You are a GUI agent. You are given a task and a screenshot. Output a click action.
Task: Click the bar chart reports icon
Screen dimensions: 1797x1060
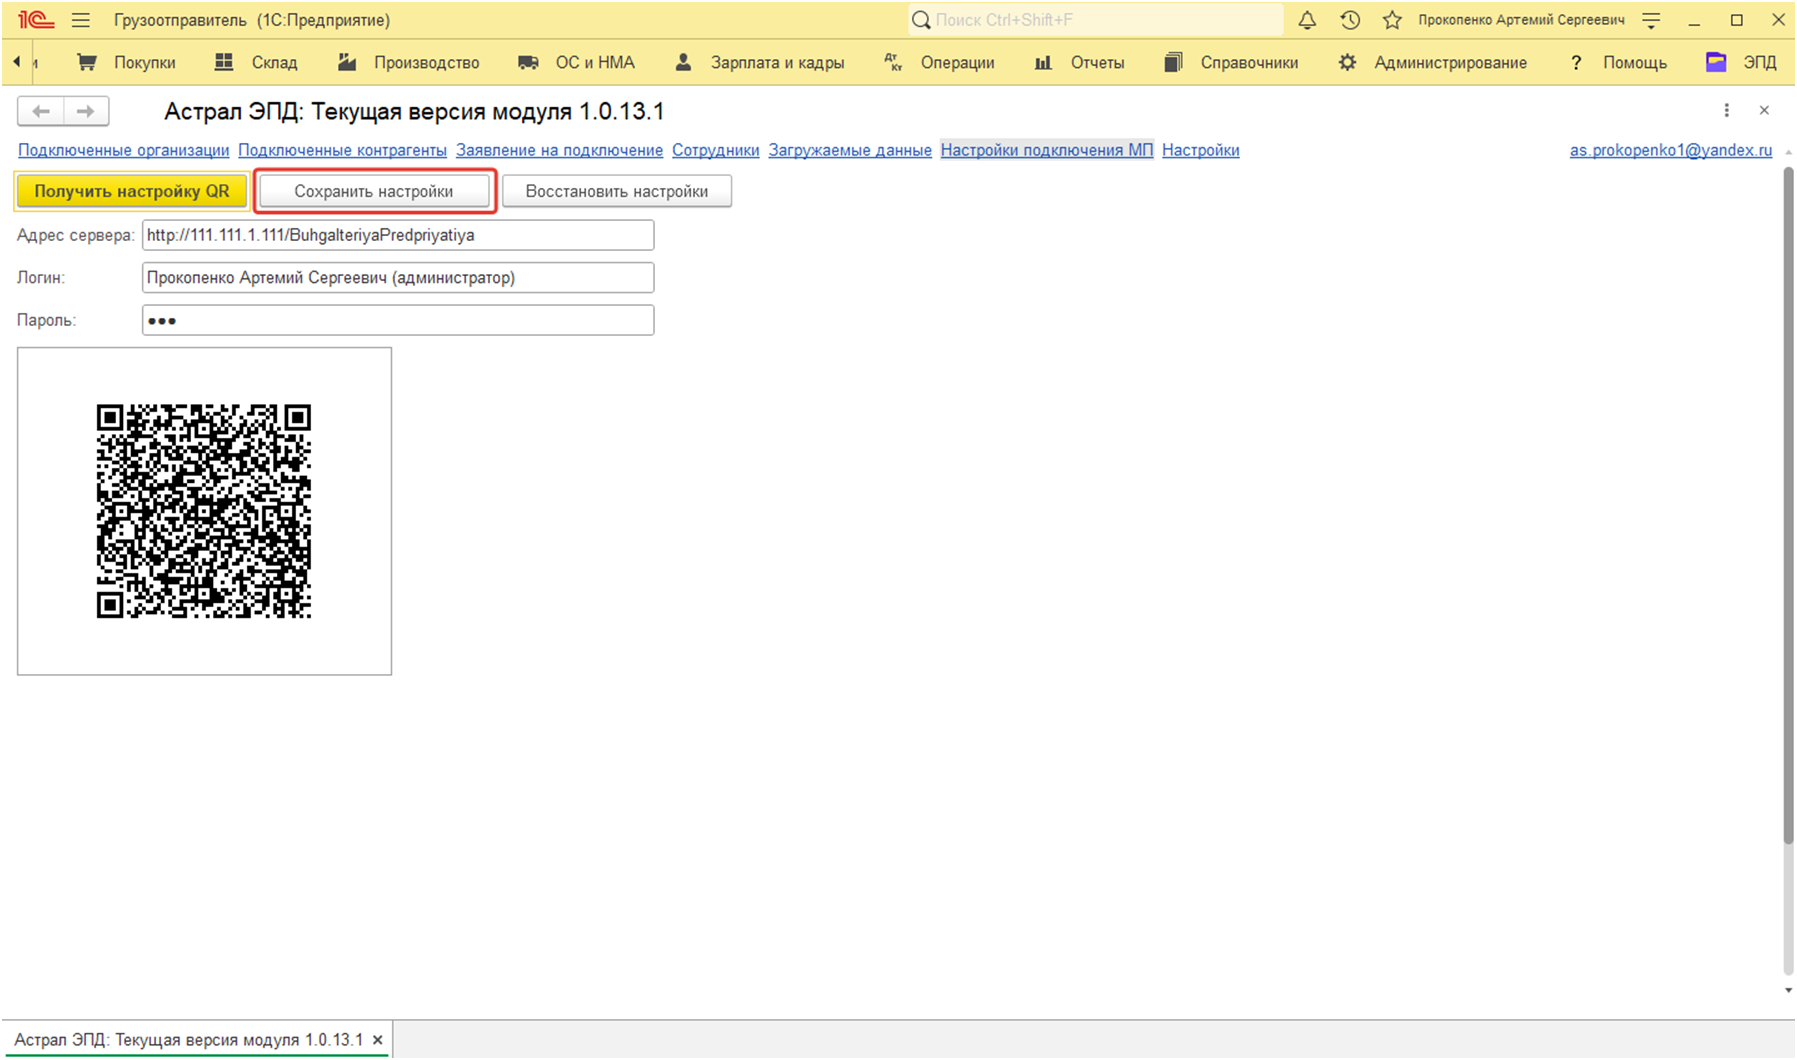[1043, 63]
